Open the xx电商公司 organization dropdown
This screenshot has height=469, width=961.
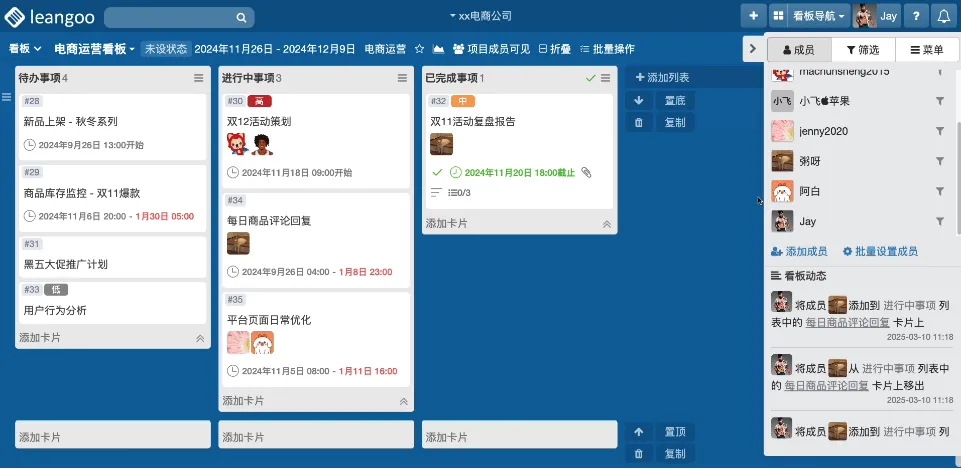coord(480,16)
